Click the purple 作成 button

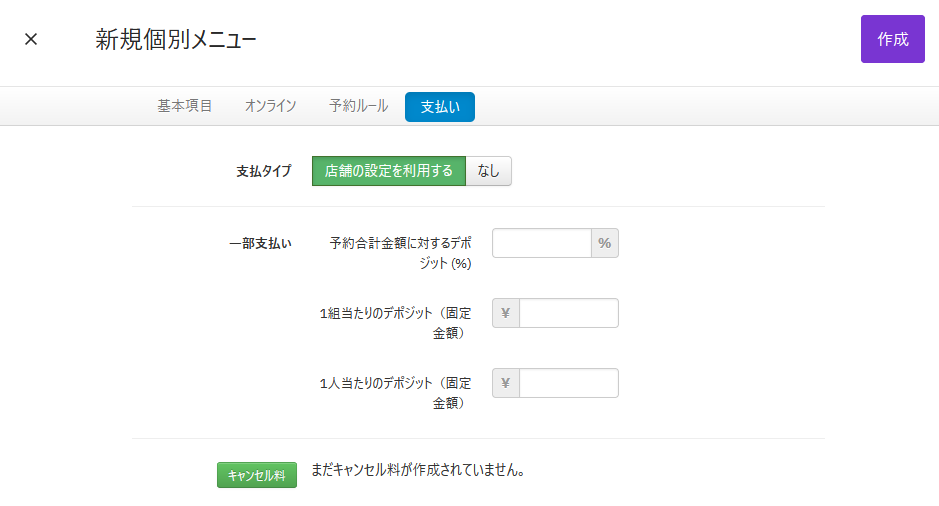pos(892,40)
